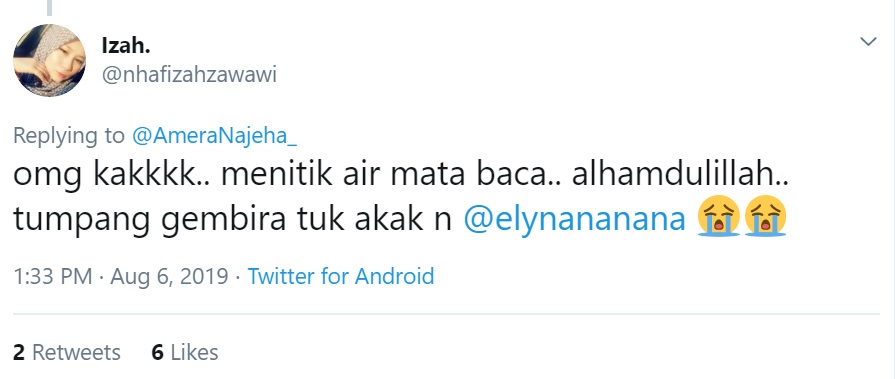Select the word 'alhamdulillah..' in tweet

pos(680,175)
